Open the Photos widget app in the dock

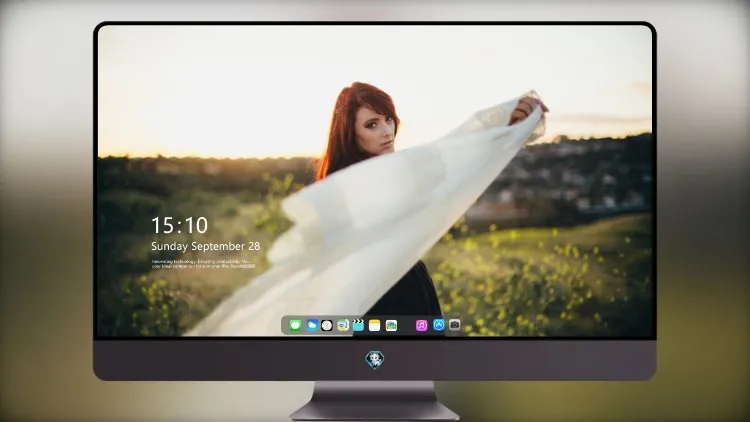click(391, 325)
